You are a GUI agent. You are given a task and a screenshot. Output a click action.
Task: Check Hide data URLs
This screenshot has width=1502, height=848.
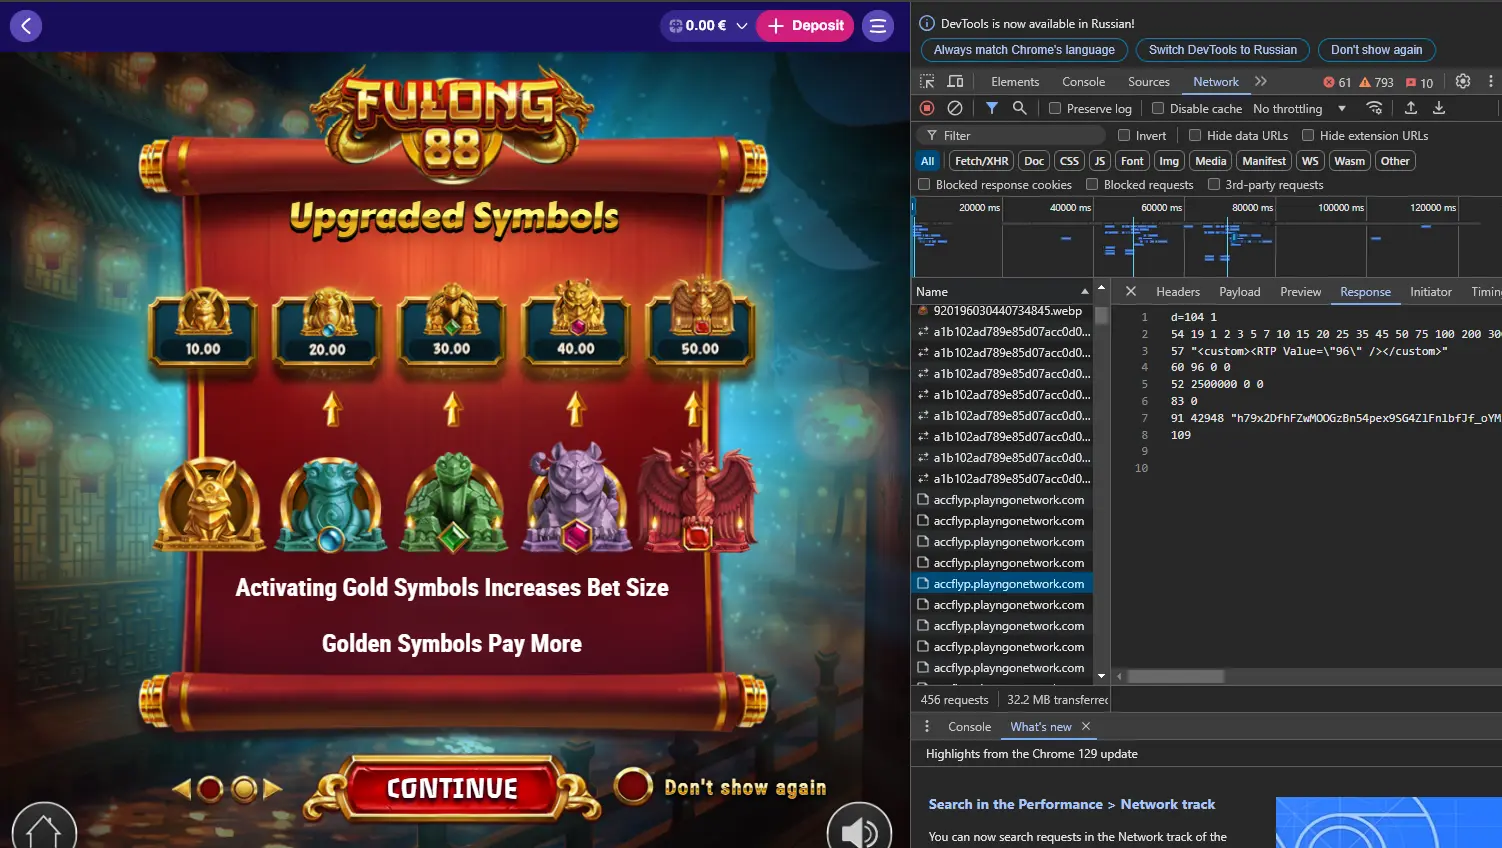(x=1195, y=135)
